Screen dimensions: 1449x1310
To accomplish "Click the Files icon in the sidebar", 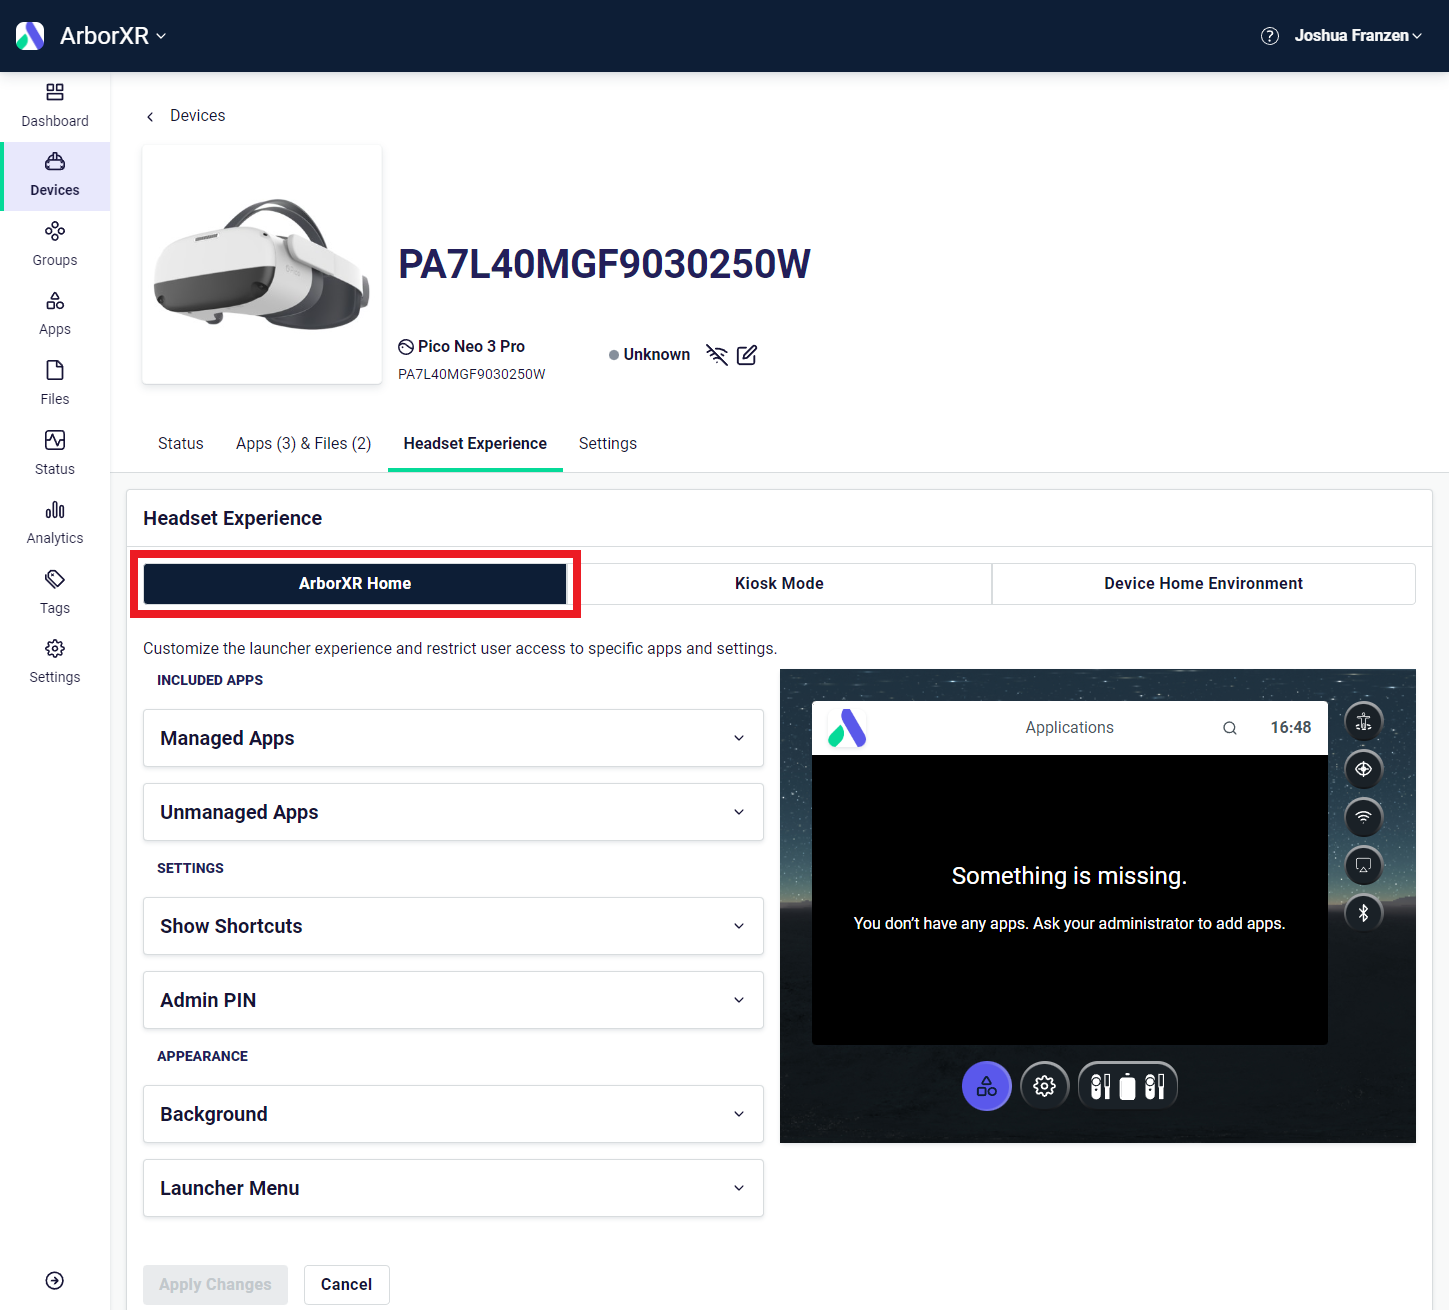I will (x=54, y=382).
